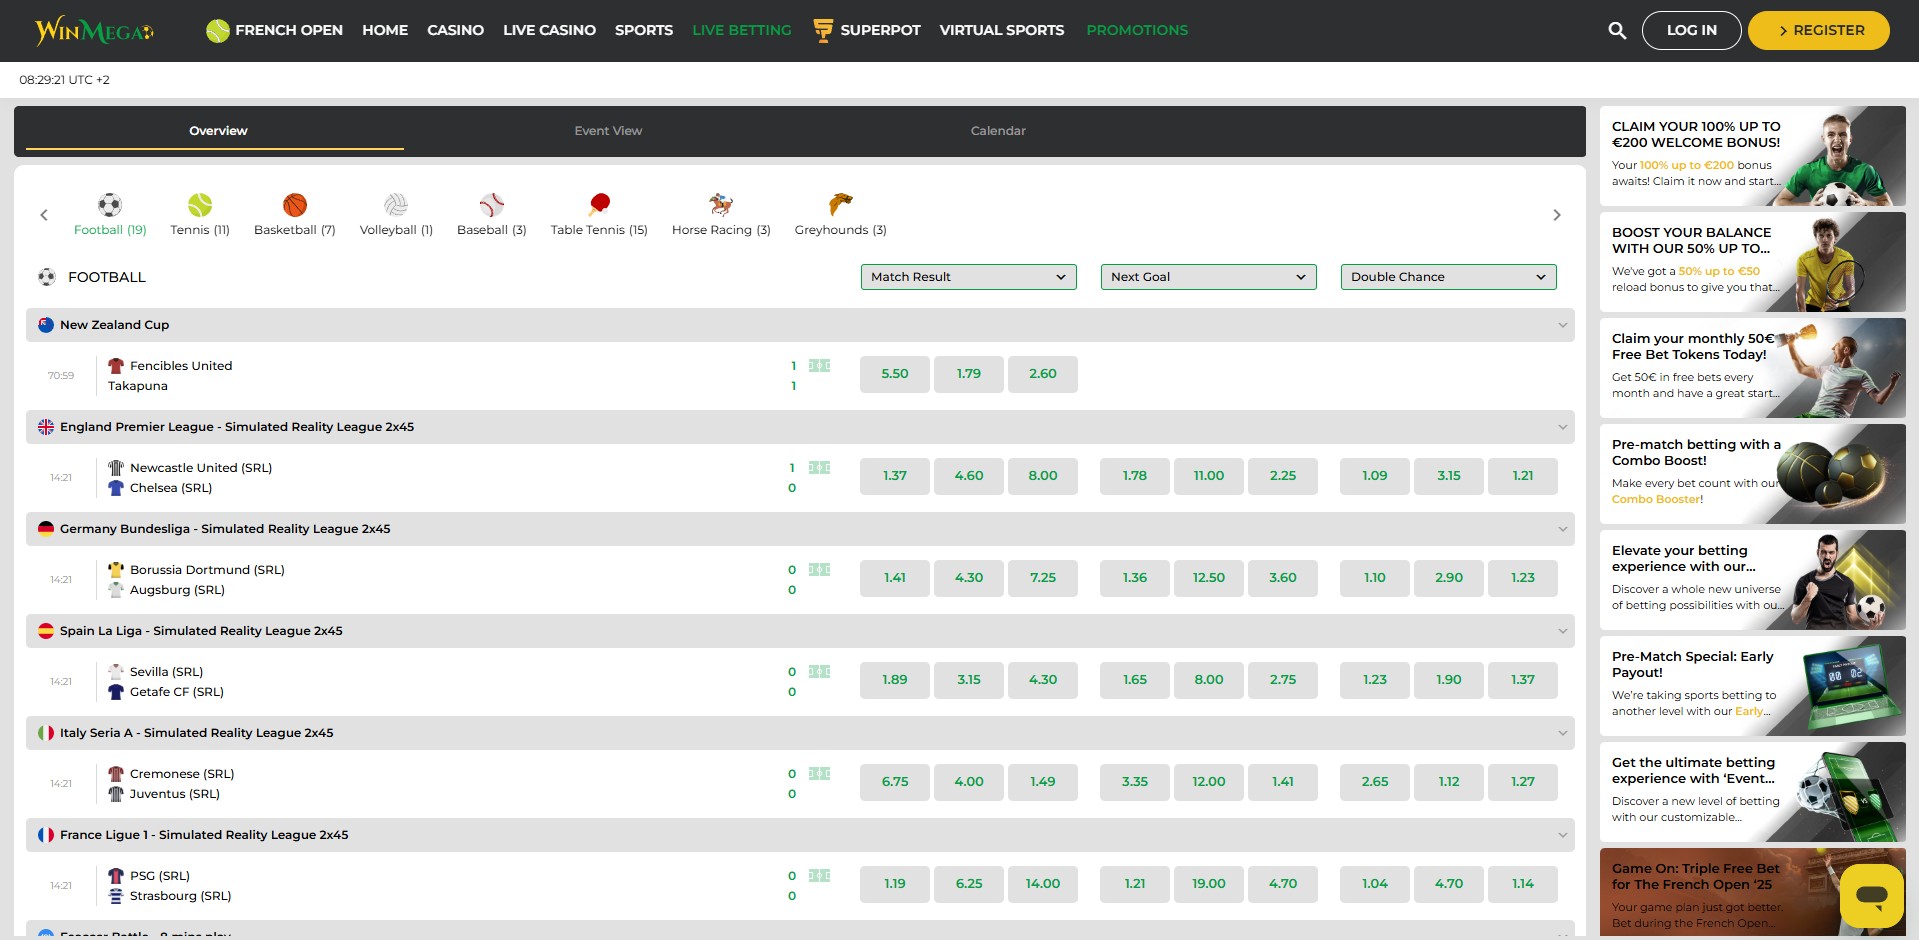Screen dimensions: 1919x940
Task: Open pitch tracker for Borussia Dortmund match
Action: pos(820,570)
